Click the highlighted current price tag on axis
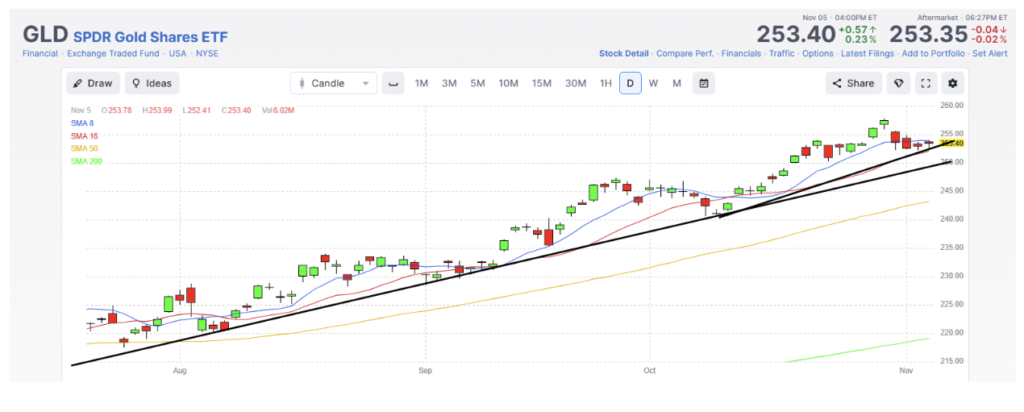1024x412 pixels. (952, 143)
